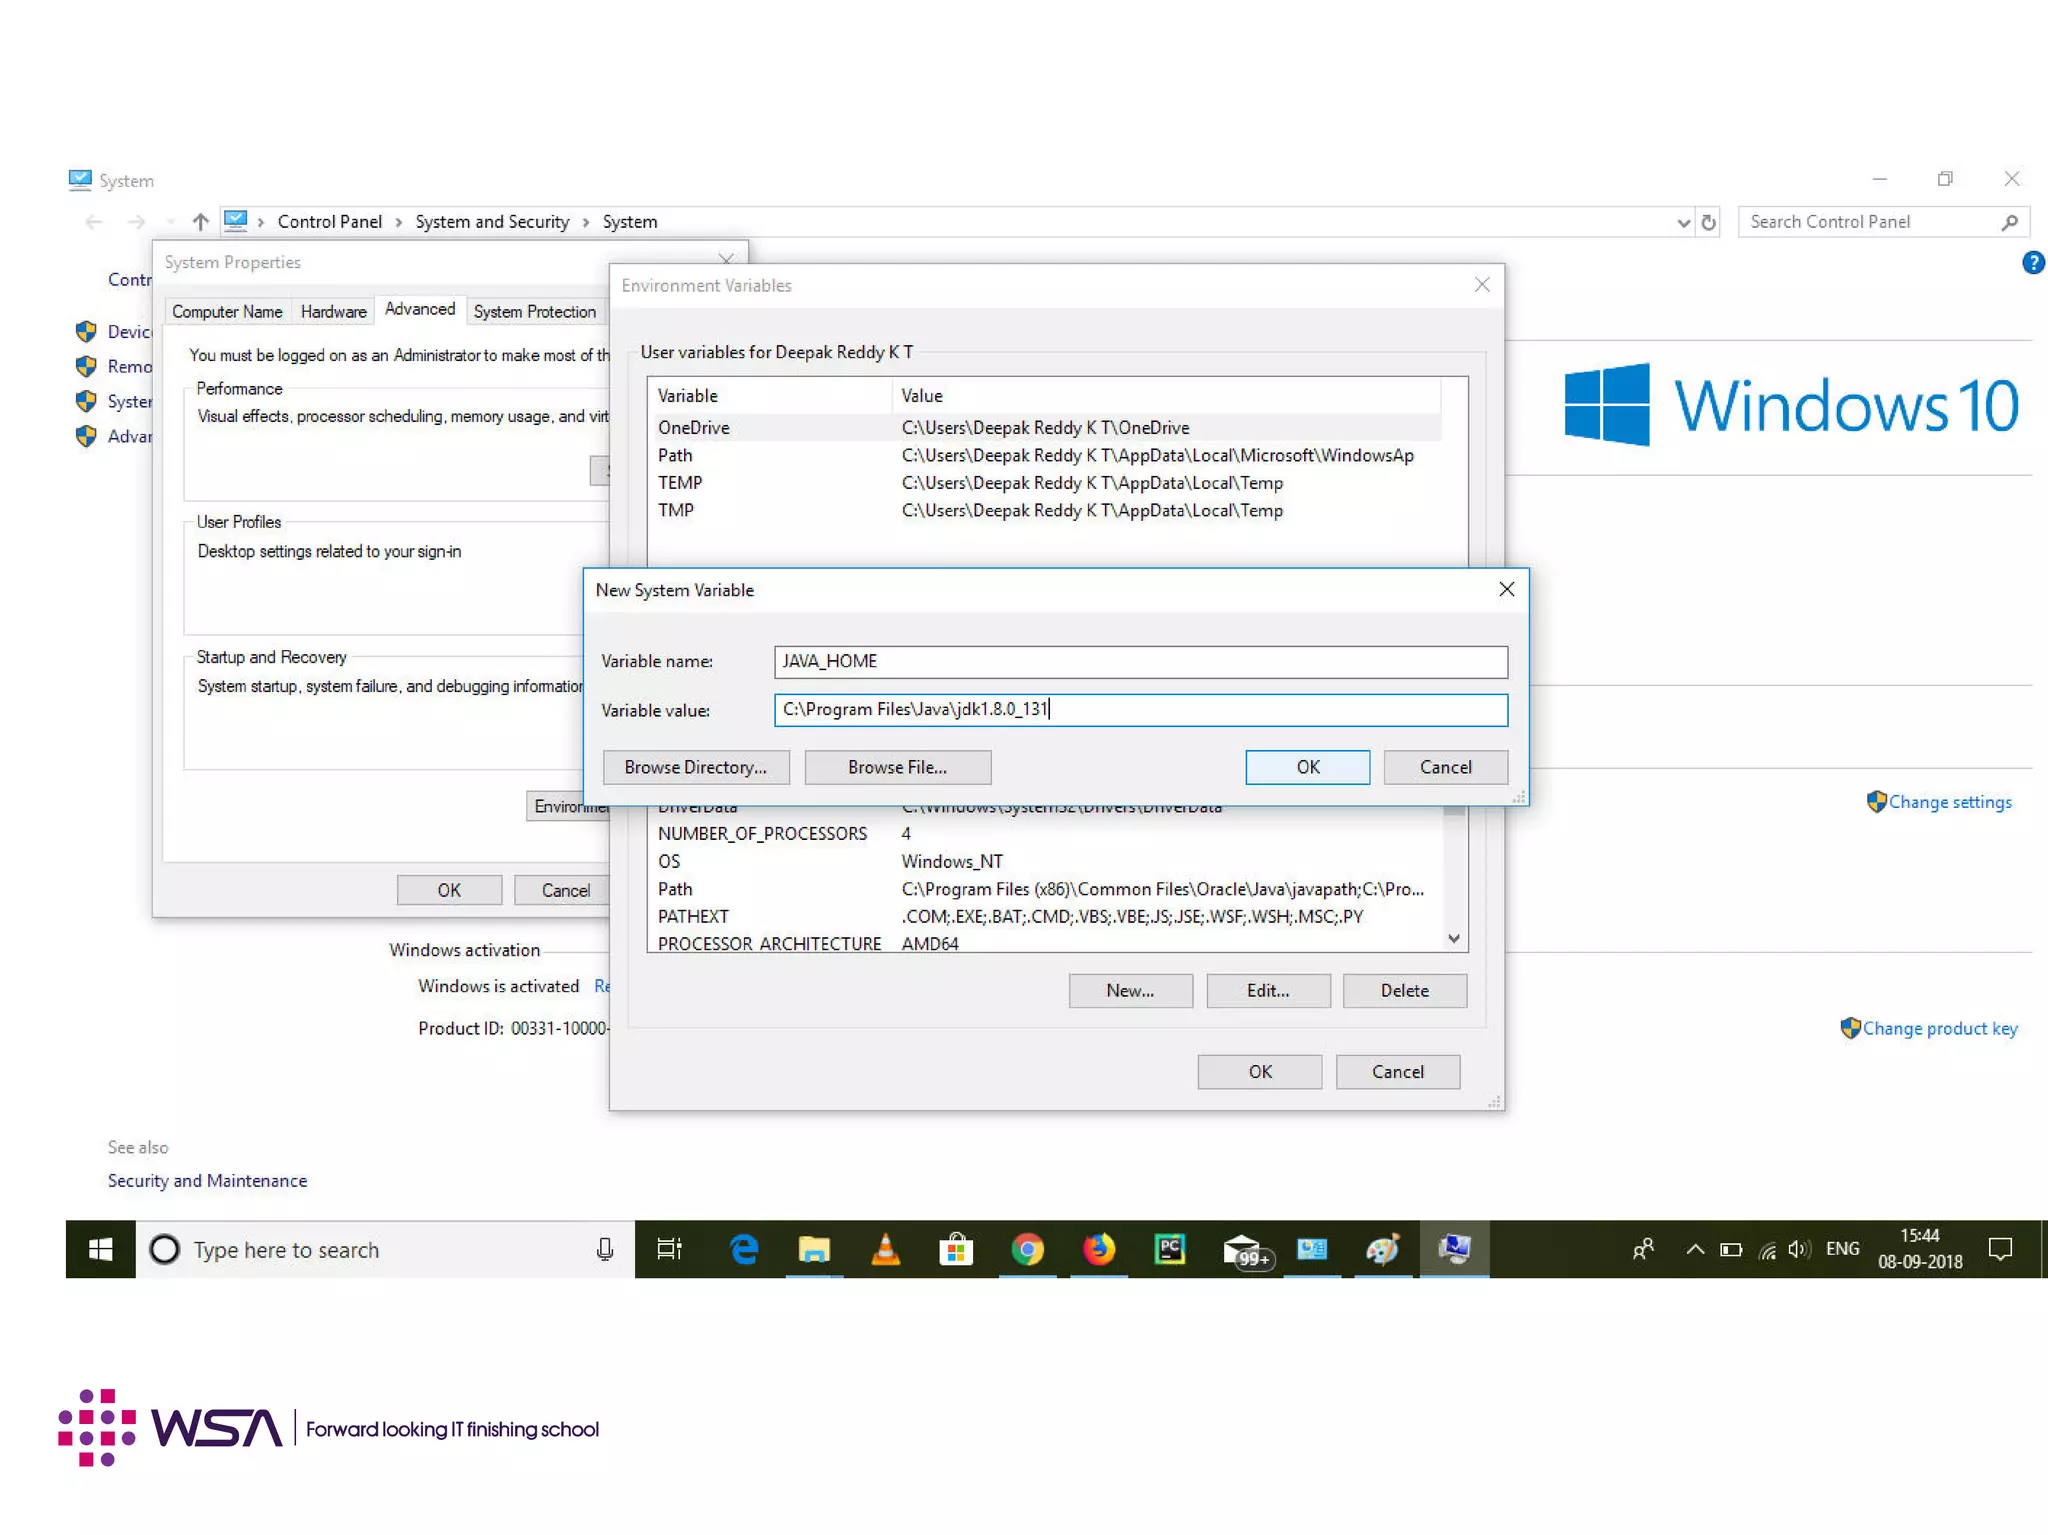The height and width of the screenshot is (1535, 2048).
Task: Click the Variable column header
Action: (769, 395)
